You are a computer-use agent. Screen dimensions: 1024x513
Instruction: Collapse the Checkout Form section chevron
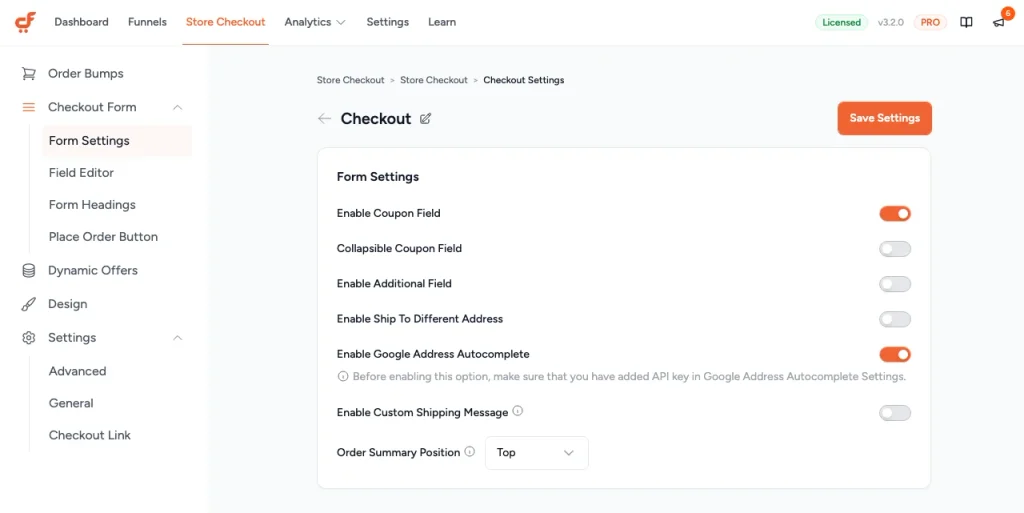[x=177, y=108]
